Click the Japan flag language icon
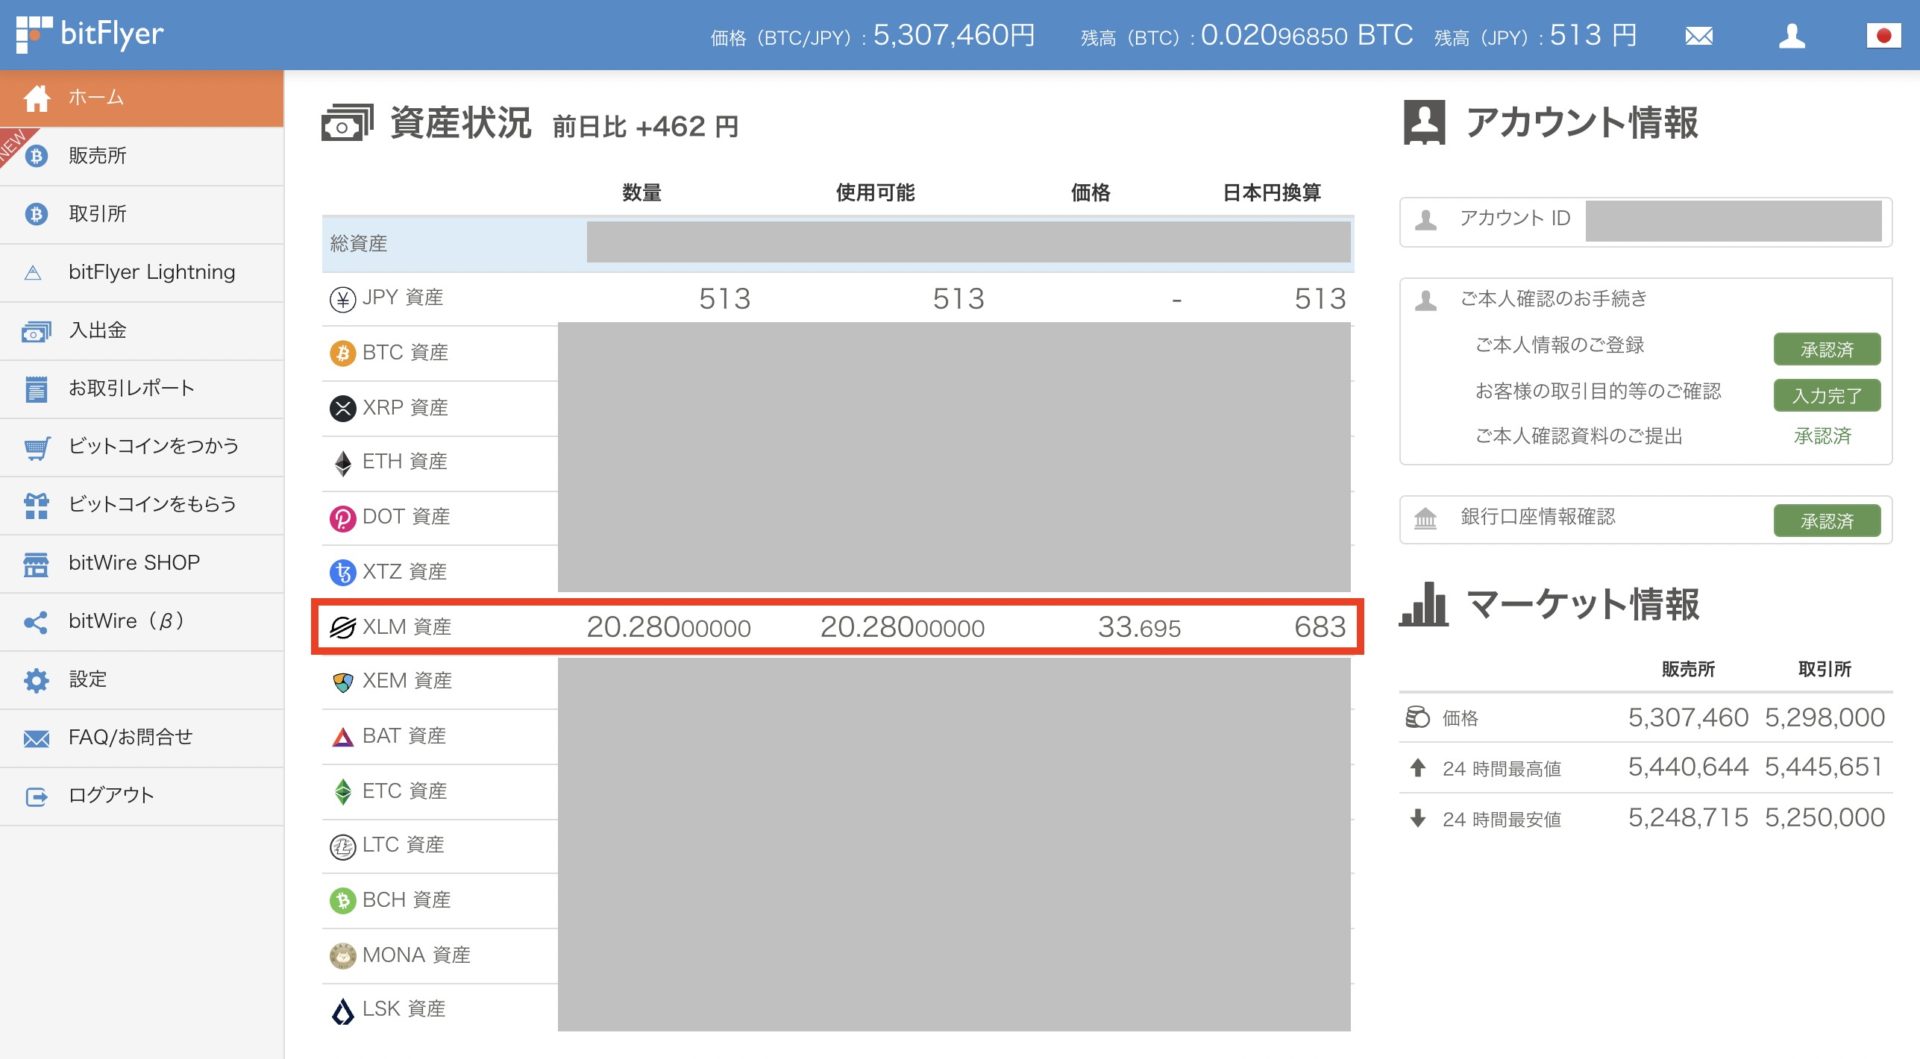 tap(1882, 37)
